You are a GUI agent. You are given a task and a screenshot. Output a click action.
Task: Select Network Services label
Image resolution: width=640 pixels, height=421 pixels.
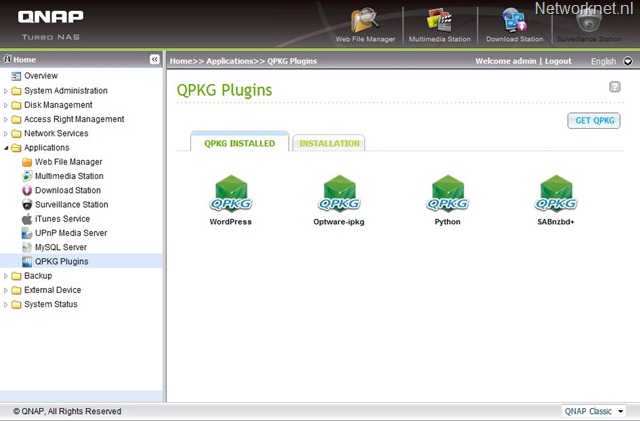pyautogui.click(x=56, y=134)
